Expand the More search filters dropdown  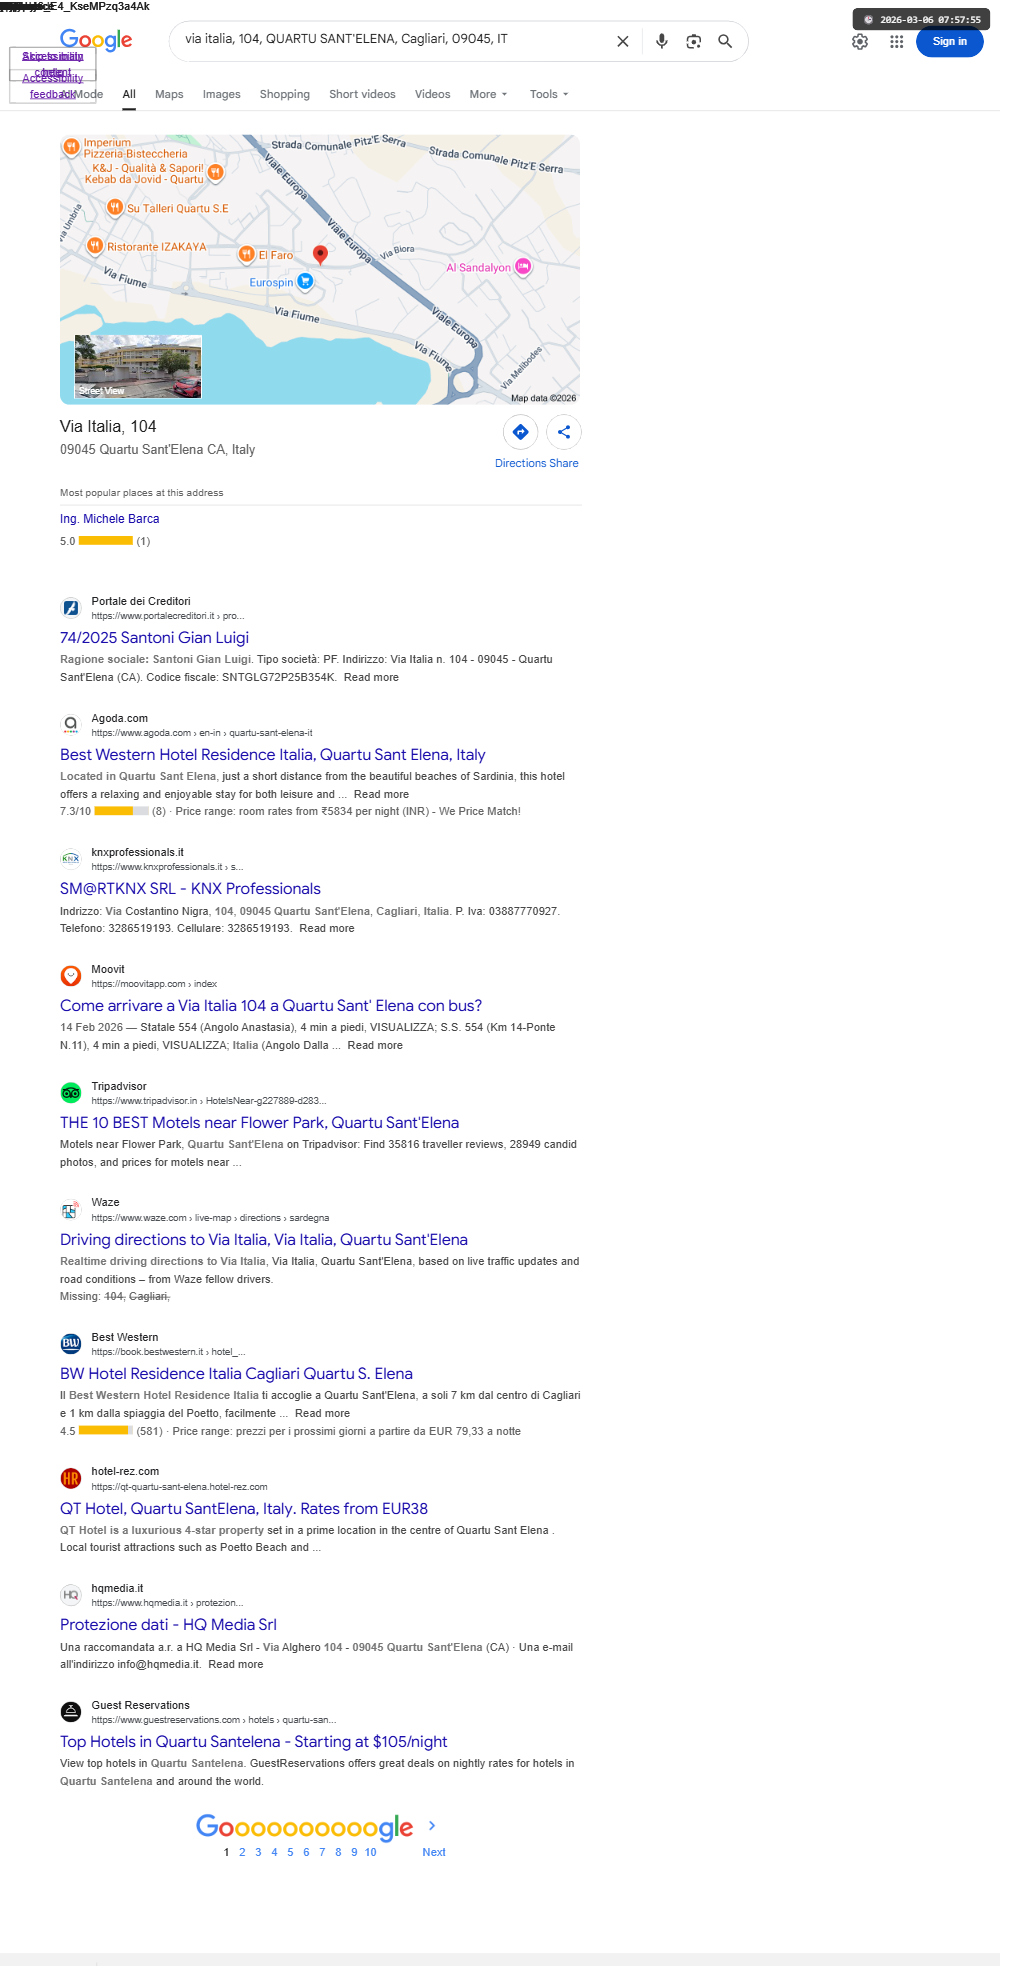pyautogui.click(x=488, y=94)
